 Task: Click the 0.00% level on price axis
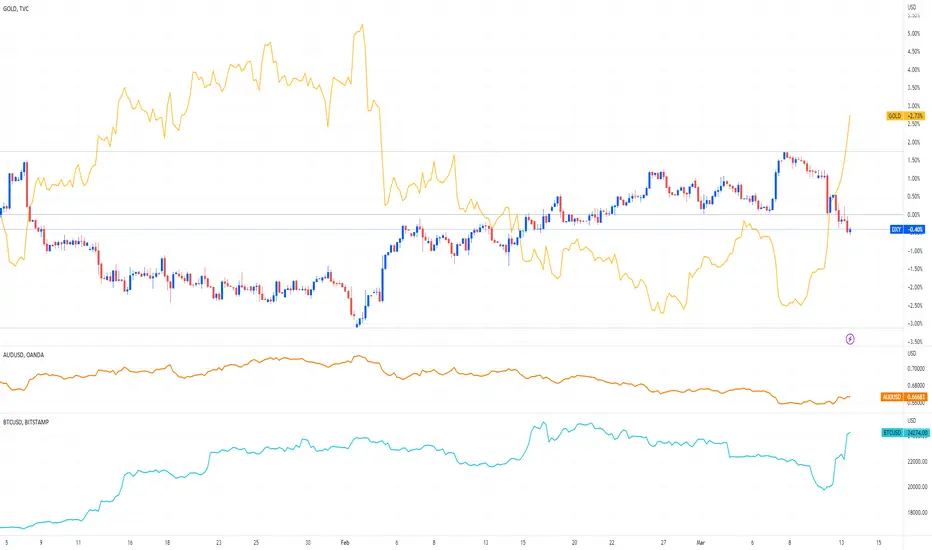click(914, 215)
